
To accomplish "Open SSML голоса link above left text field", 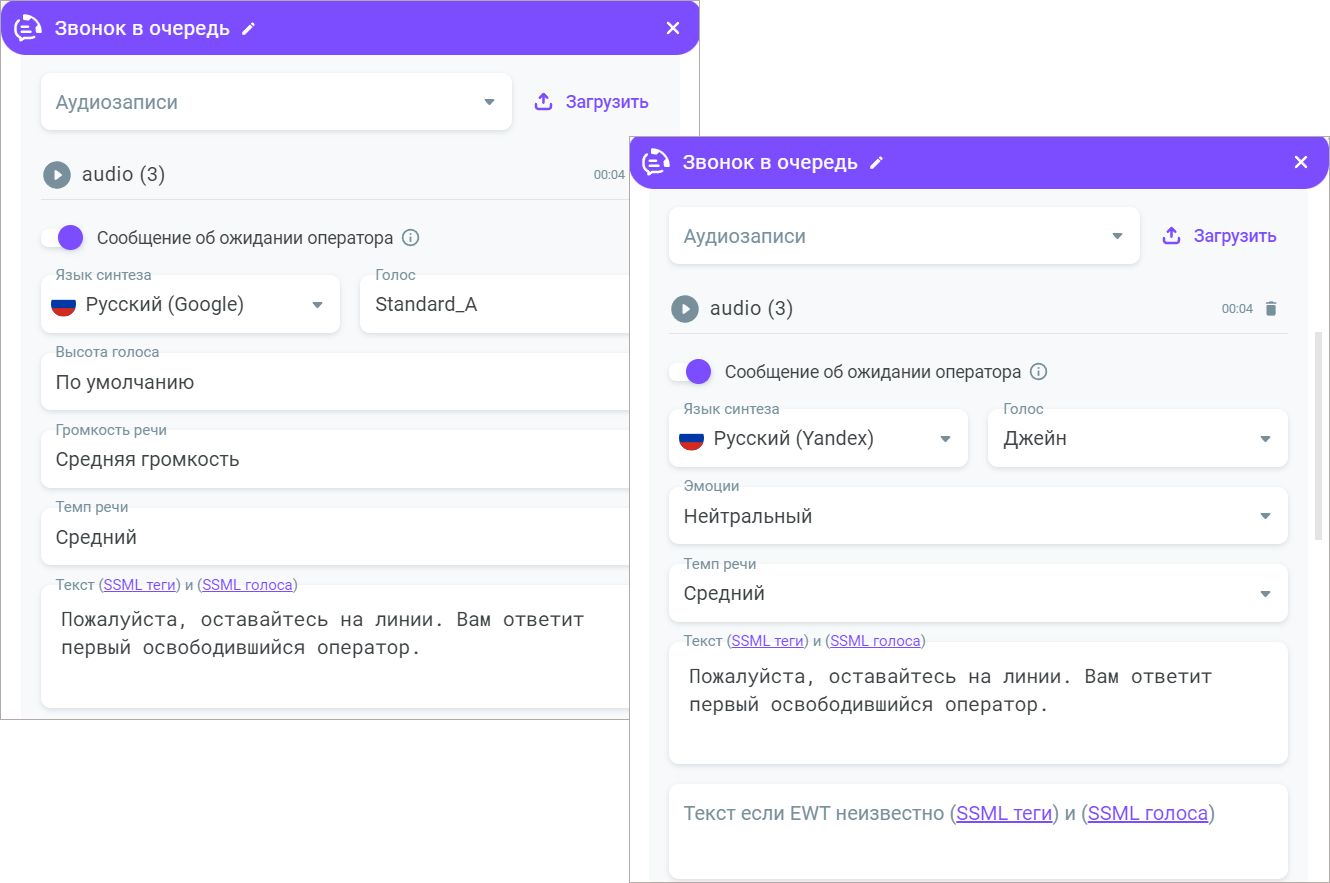I will (247, 585).
